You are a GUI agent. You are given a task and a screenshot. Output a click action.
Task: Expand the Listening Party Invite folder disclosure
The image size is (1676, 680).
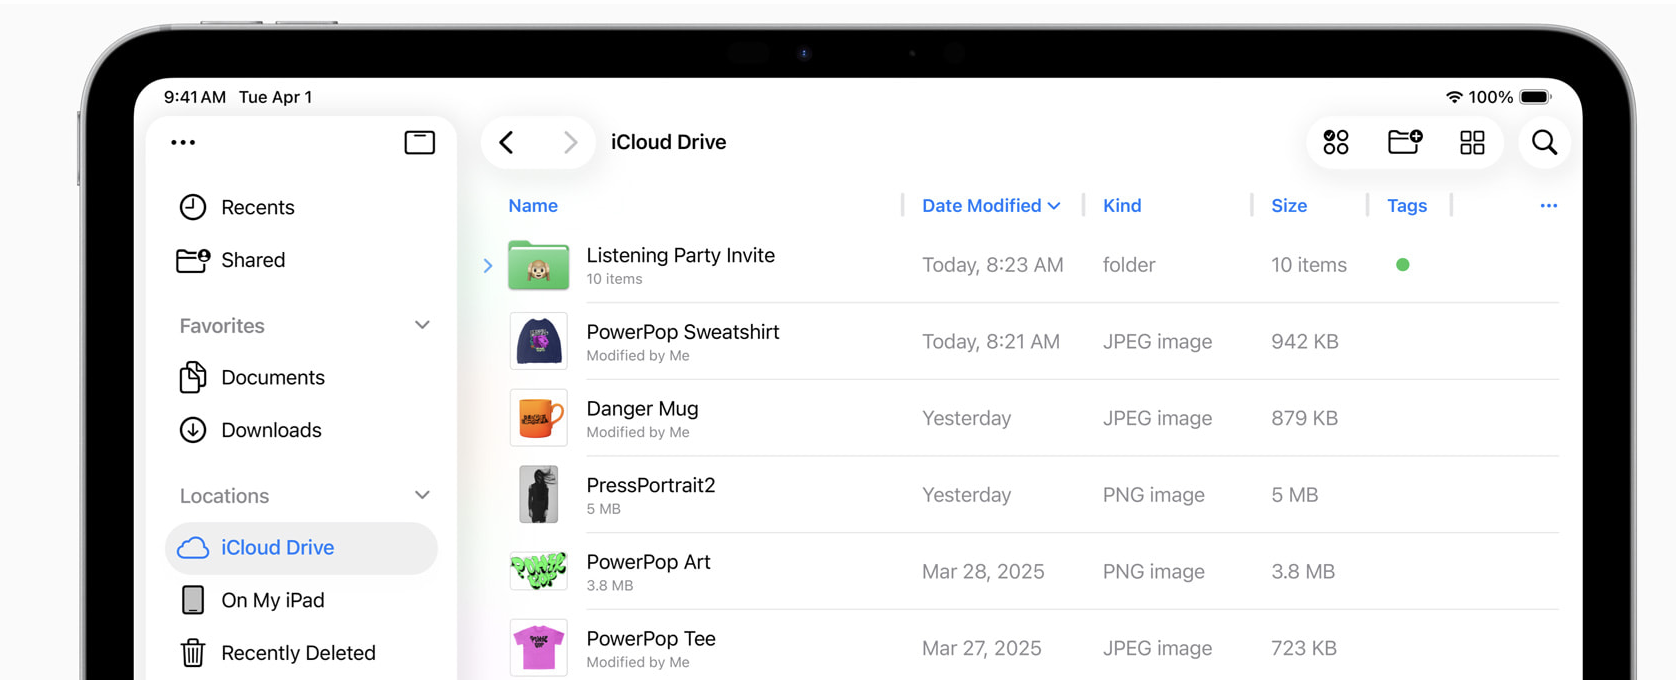tap(488, 266)
